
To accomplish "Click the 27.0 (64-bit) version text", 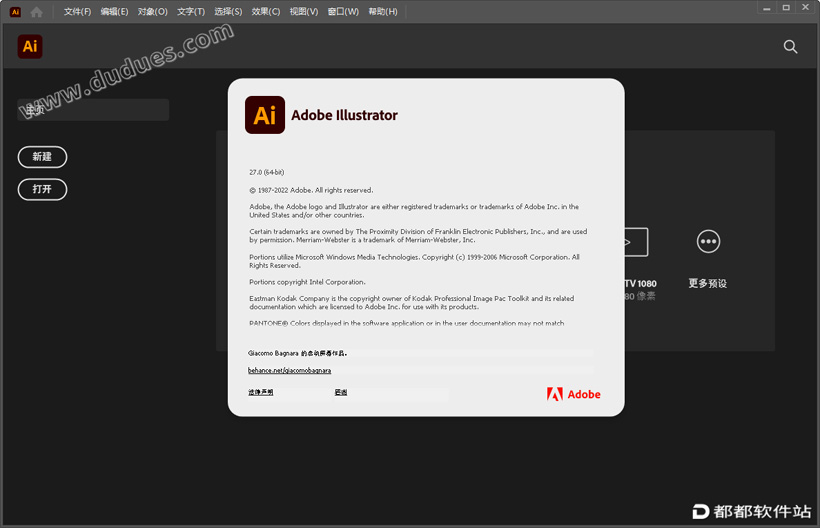I will coord(267,172).
